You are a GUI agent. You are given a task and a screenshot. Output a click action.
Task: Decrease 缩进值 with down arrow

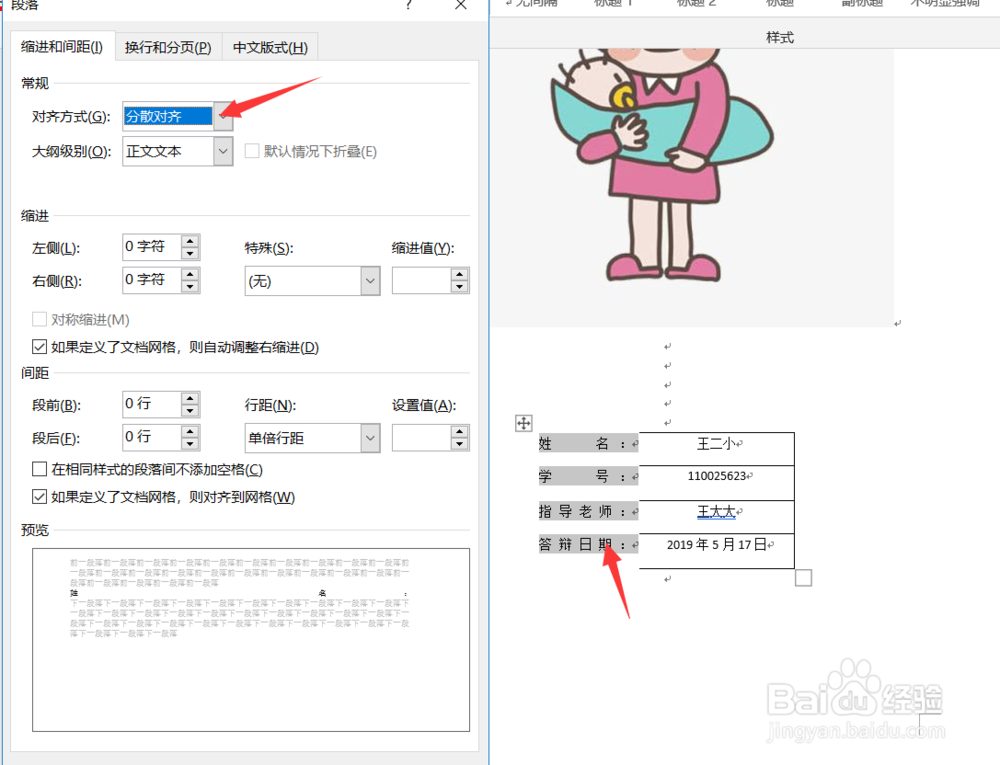[460, 287]
